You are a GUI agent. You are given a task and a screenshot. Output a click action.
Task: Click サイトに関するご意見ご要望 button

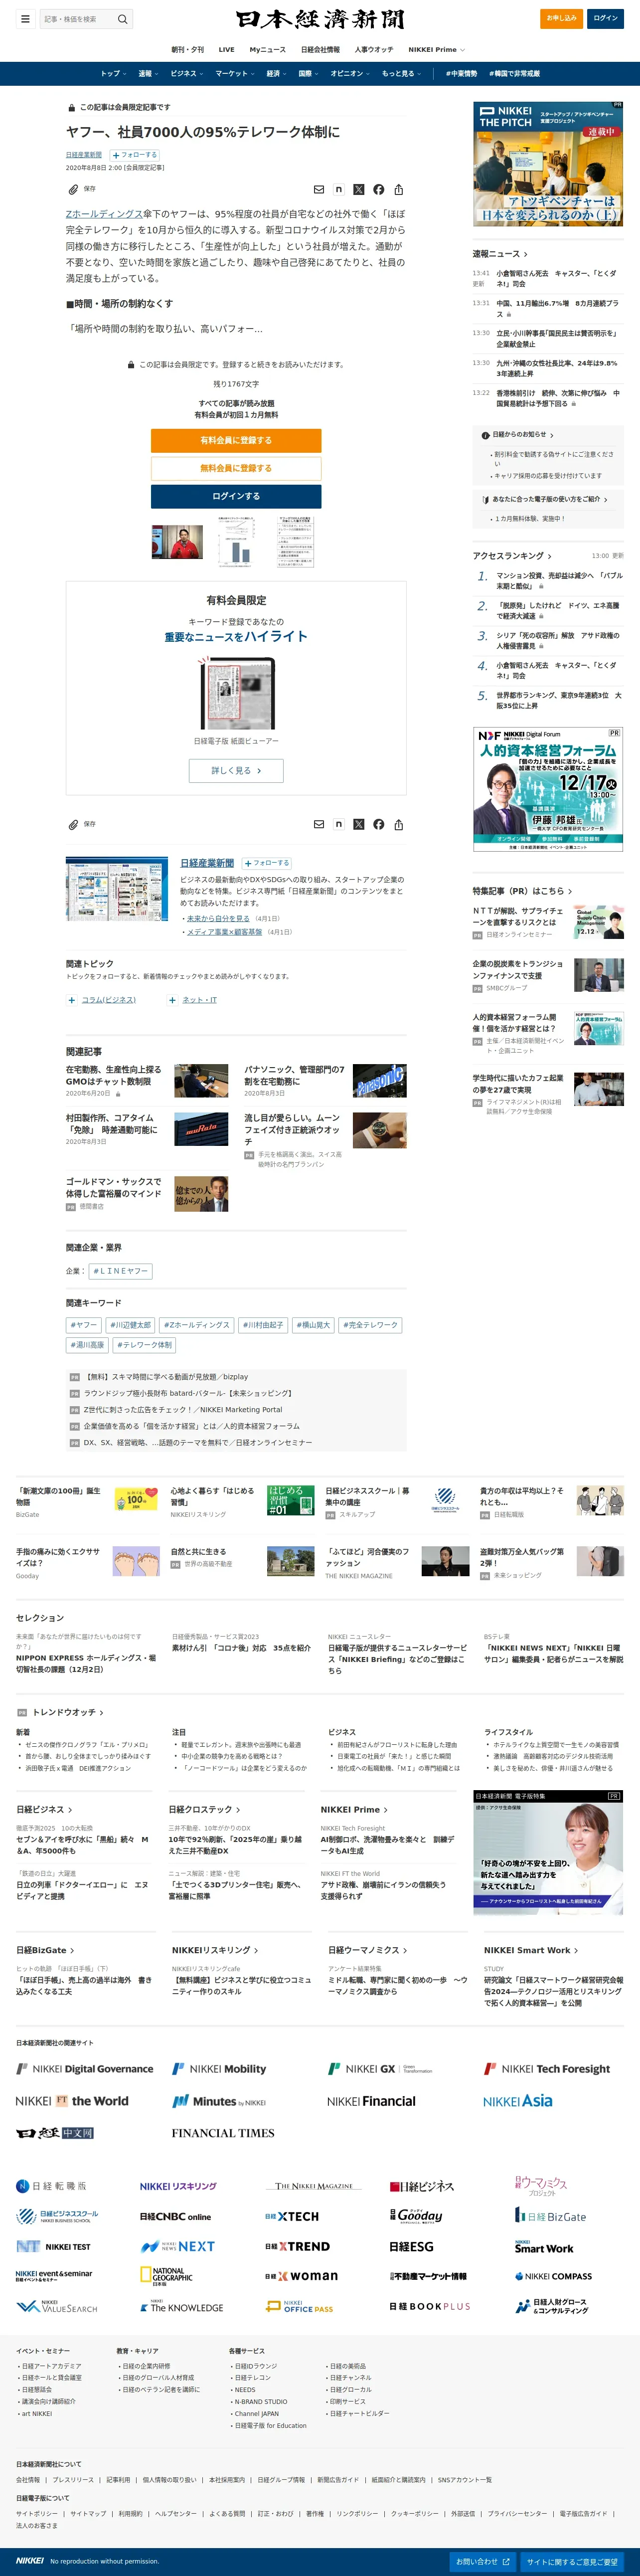tap(572, 2562)
